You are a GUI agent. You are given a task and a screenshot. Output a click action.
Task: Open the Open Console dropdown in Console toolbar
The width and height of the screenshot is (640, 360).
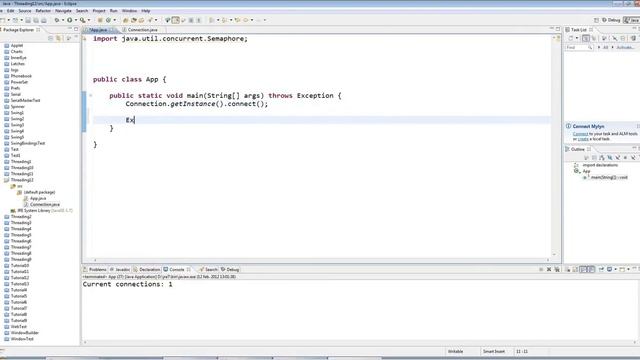[x=628, y=269]
